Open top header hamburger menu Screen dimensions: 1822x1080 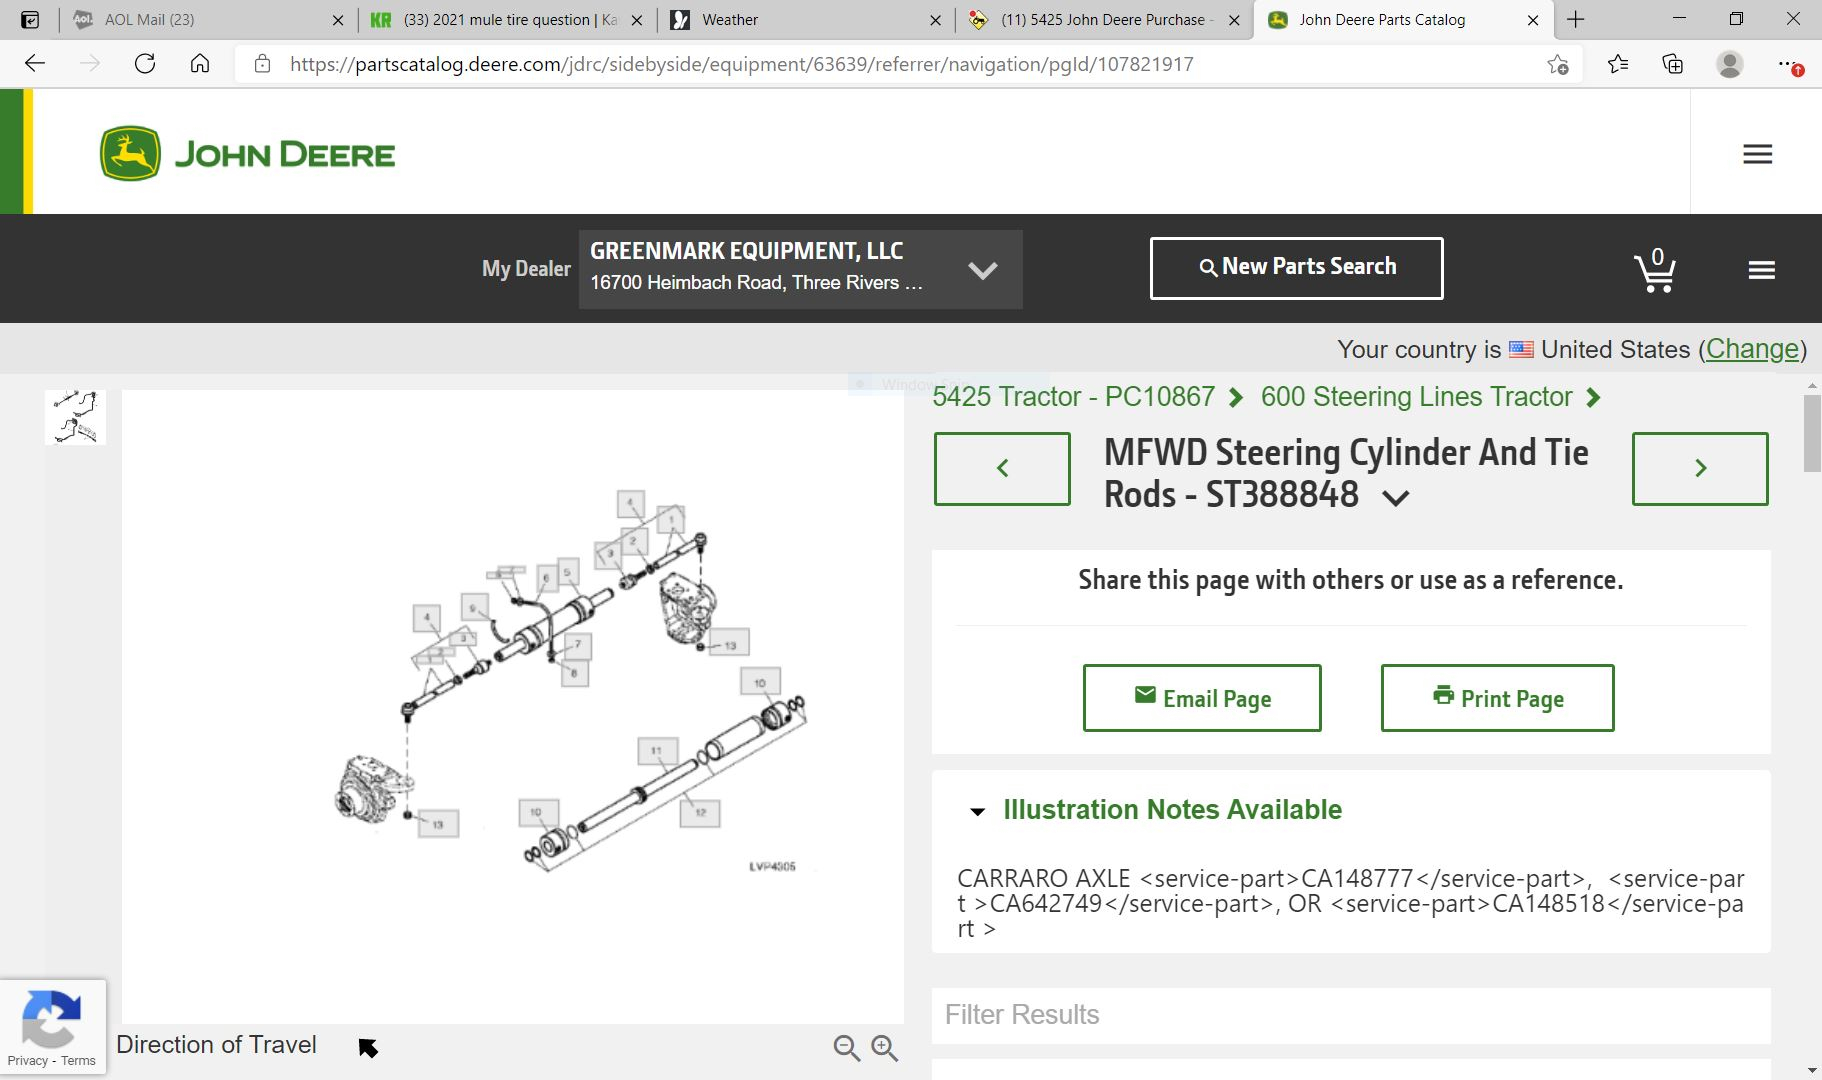(x=1758, y=154)
